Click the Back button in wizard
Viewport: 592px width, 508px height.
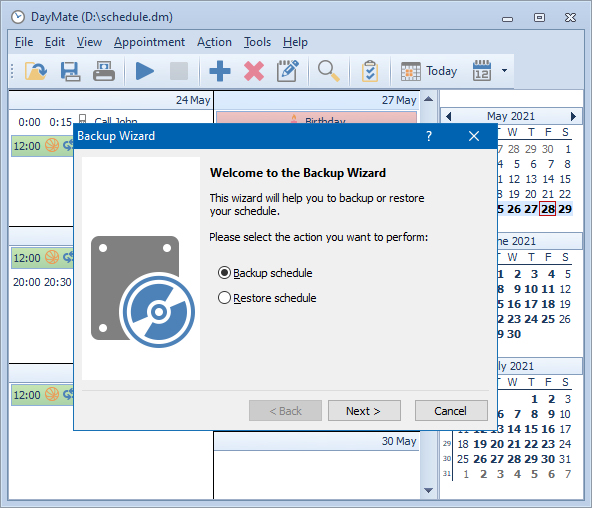[x=285, y=411]
